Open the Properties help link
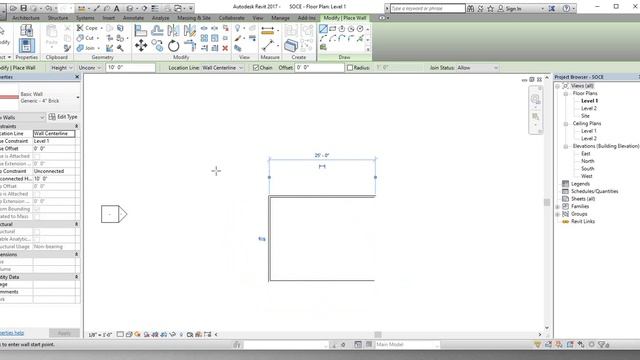The image size is (640, 360). coord(11,333)
